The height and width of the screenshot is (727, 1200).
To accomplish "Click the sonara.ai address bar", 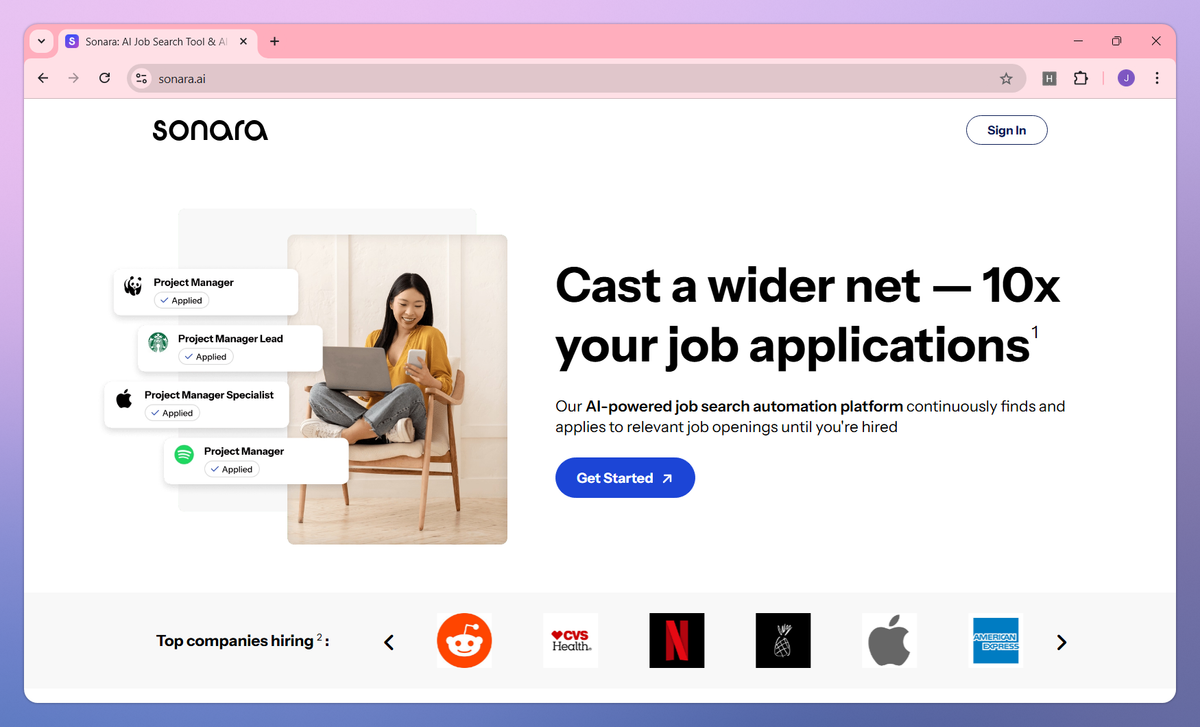I will [x=576, y=78].
